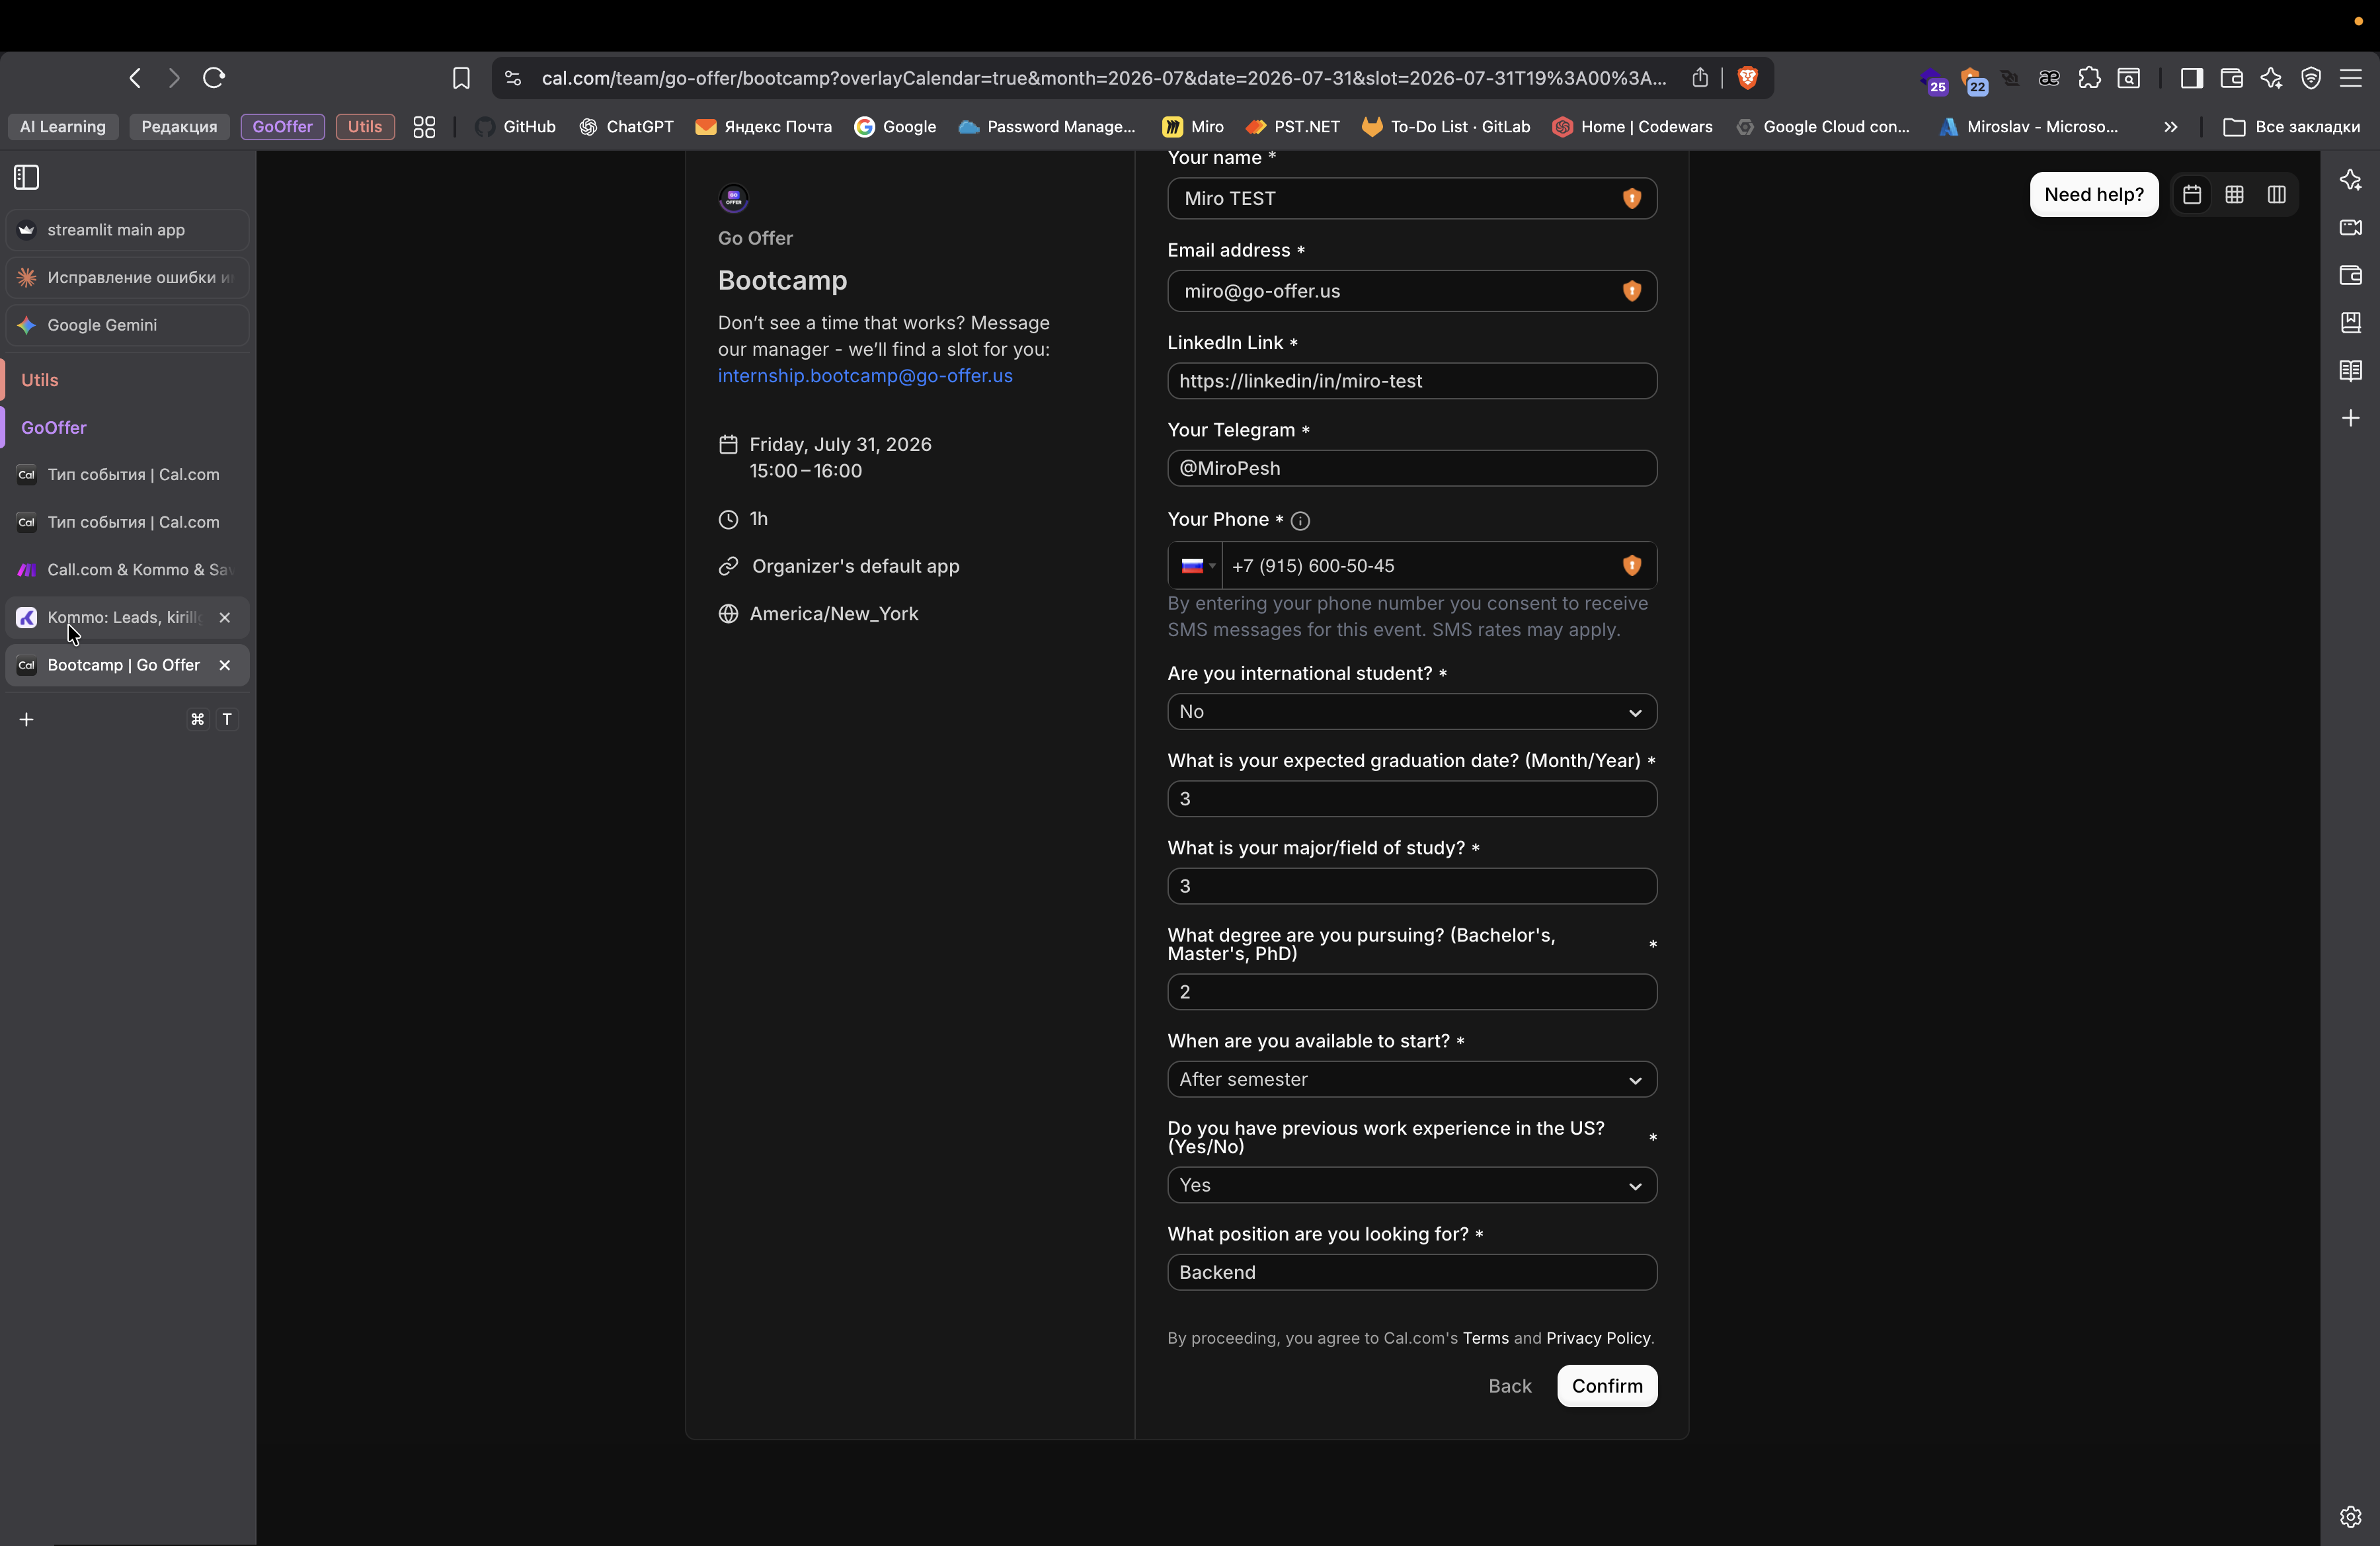Click the Brave Shields lion icon
Viewport: 2380px width, 1546px height.
click(1747, 78)
